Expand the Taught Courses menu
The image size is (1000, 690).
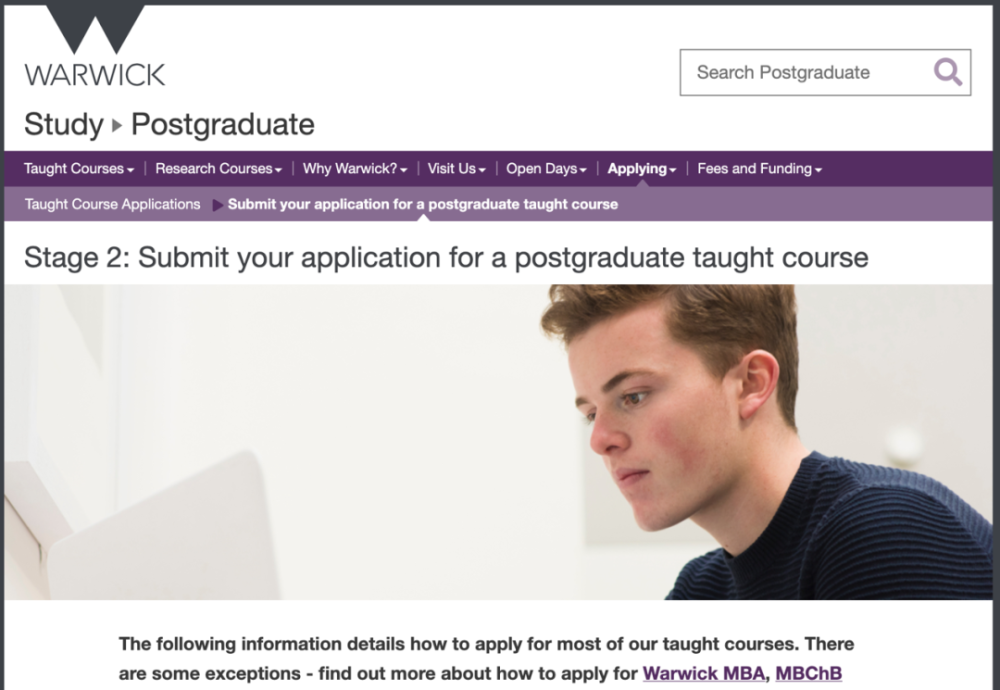coord(79,169)
